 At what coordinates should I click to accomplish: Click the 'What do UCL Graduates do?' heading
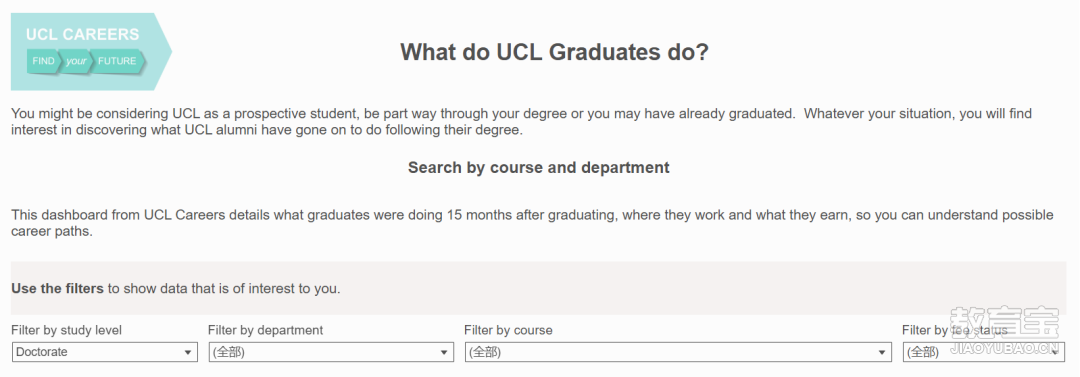554,52
